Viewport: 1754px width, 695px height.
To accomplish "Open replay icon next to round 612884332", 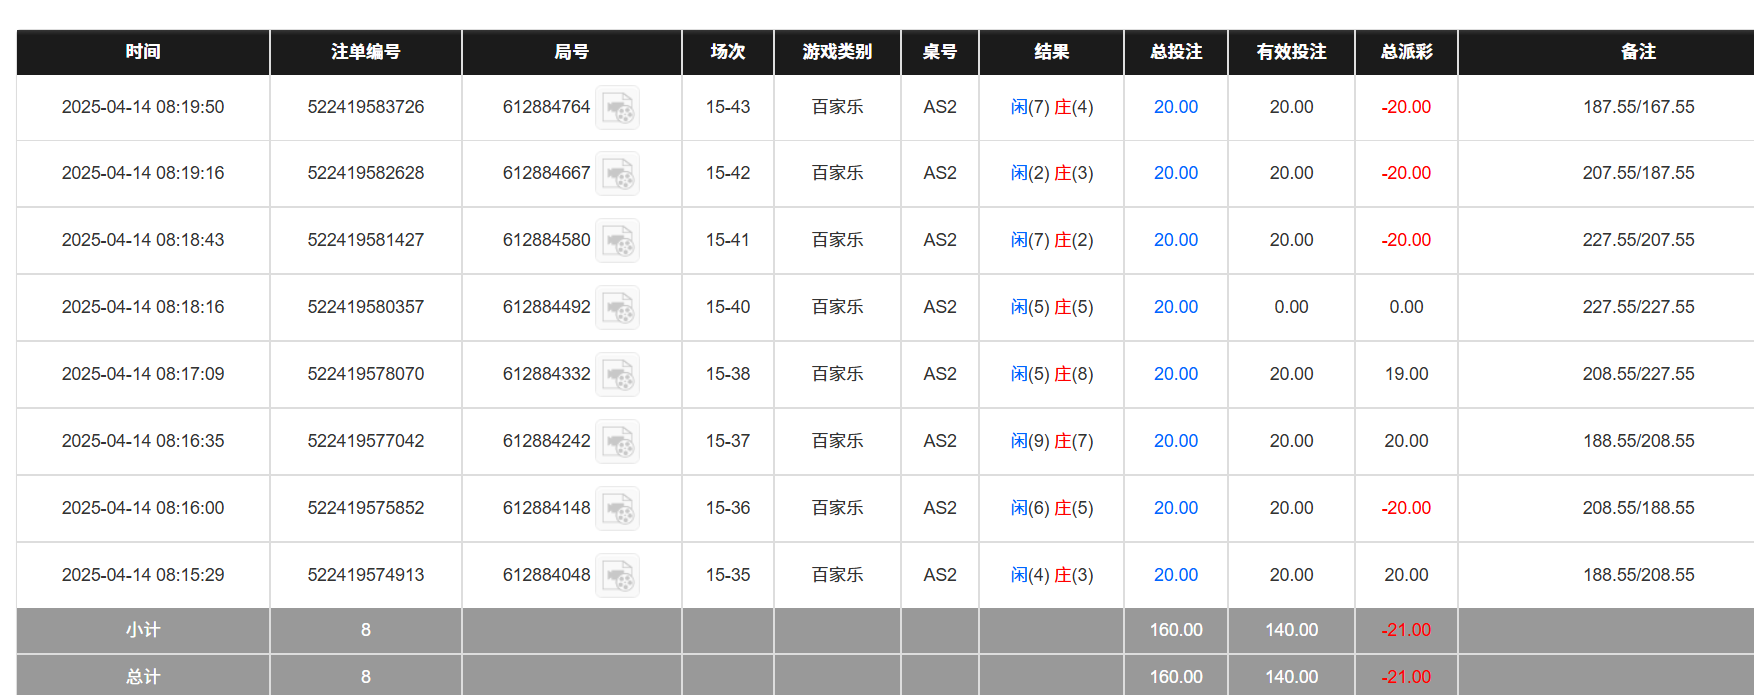I will [617, 375].
